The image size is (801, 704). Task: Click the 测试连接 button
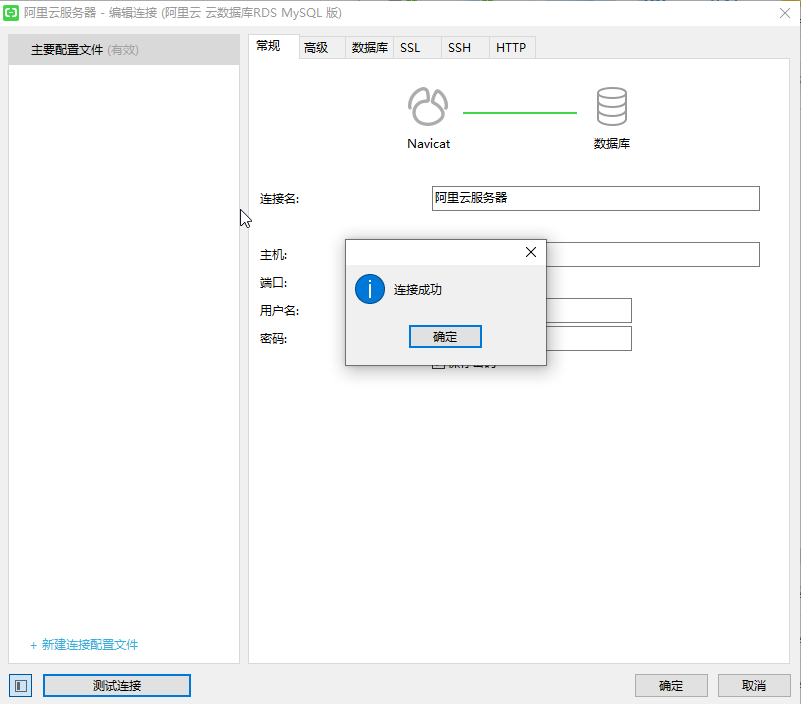(x=117, y=686)
